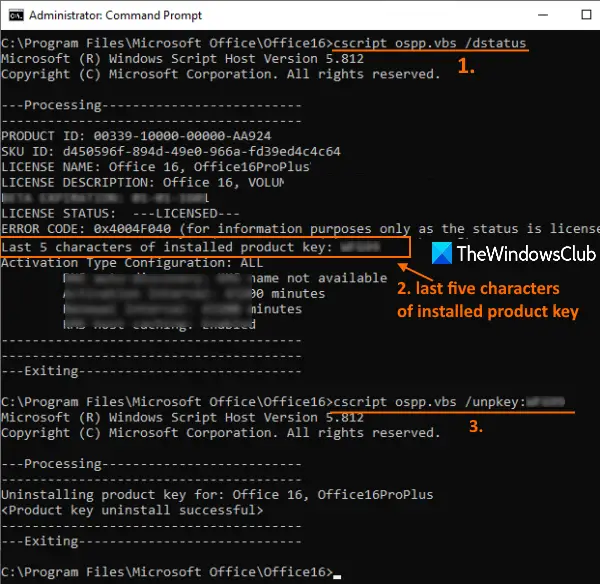Click the 'ERROR CODE: 0x4004F040' line
This screenshot has width=600, height=584.
click(300, 229)
